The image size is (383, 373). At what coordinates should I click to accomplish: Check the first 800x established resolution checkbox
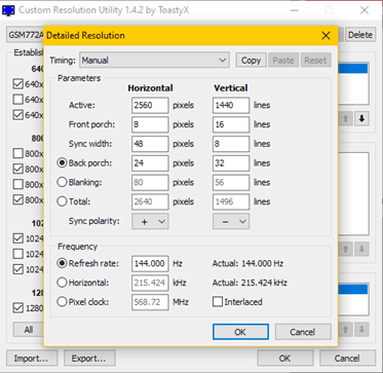18,153
